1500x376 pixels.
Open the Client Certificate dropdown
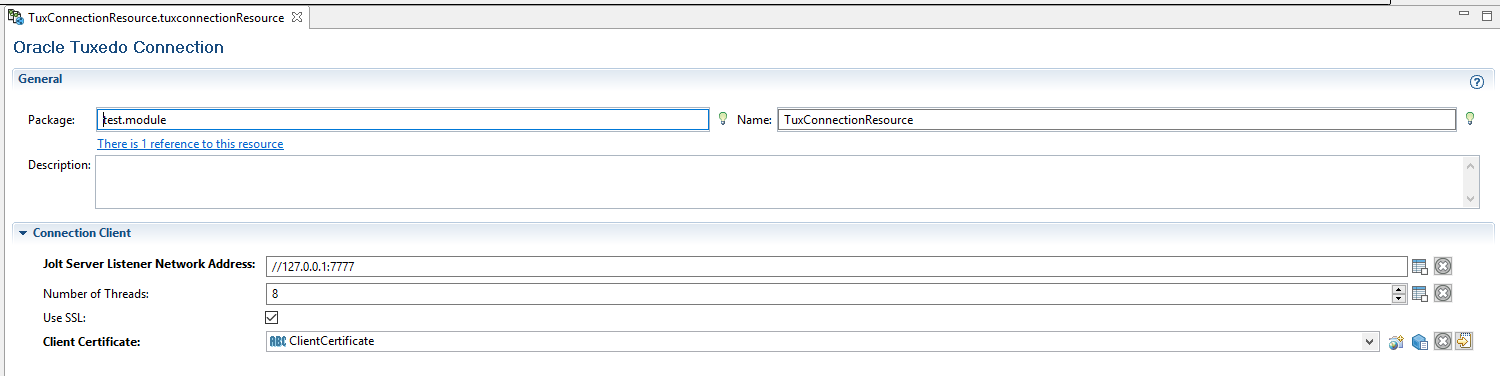1369,342
